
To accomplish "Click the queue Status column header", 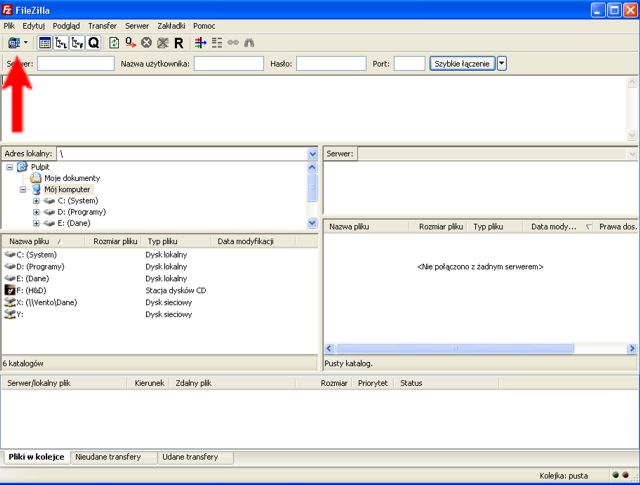I will (x=447, y=383).
